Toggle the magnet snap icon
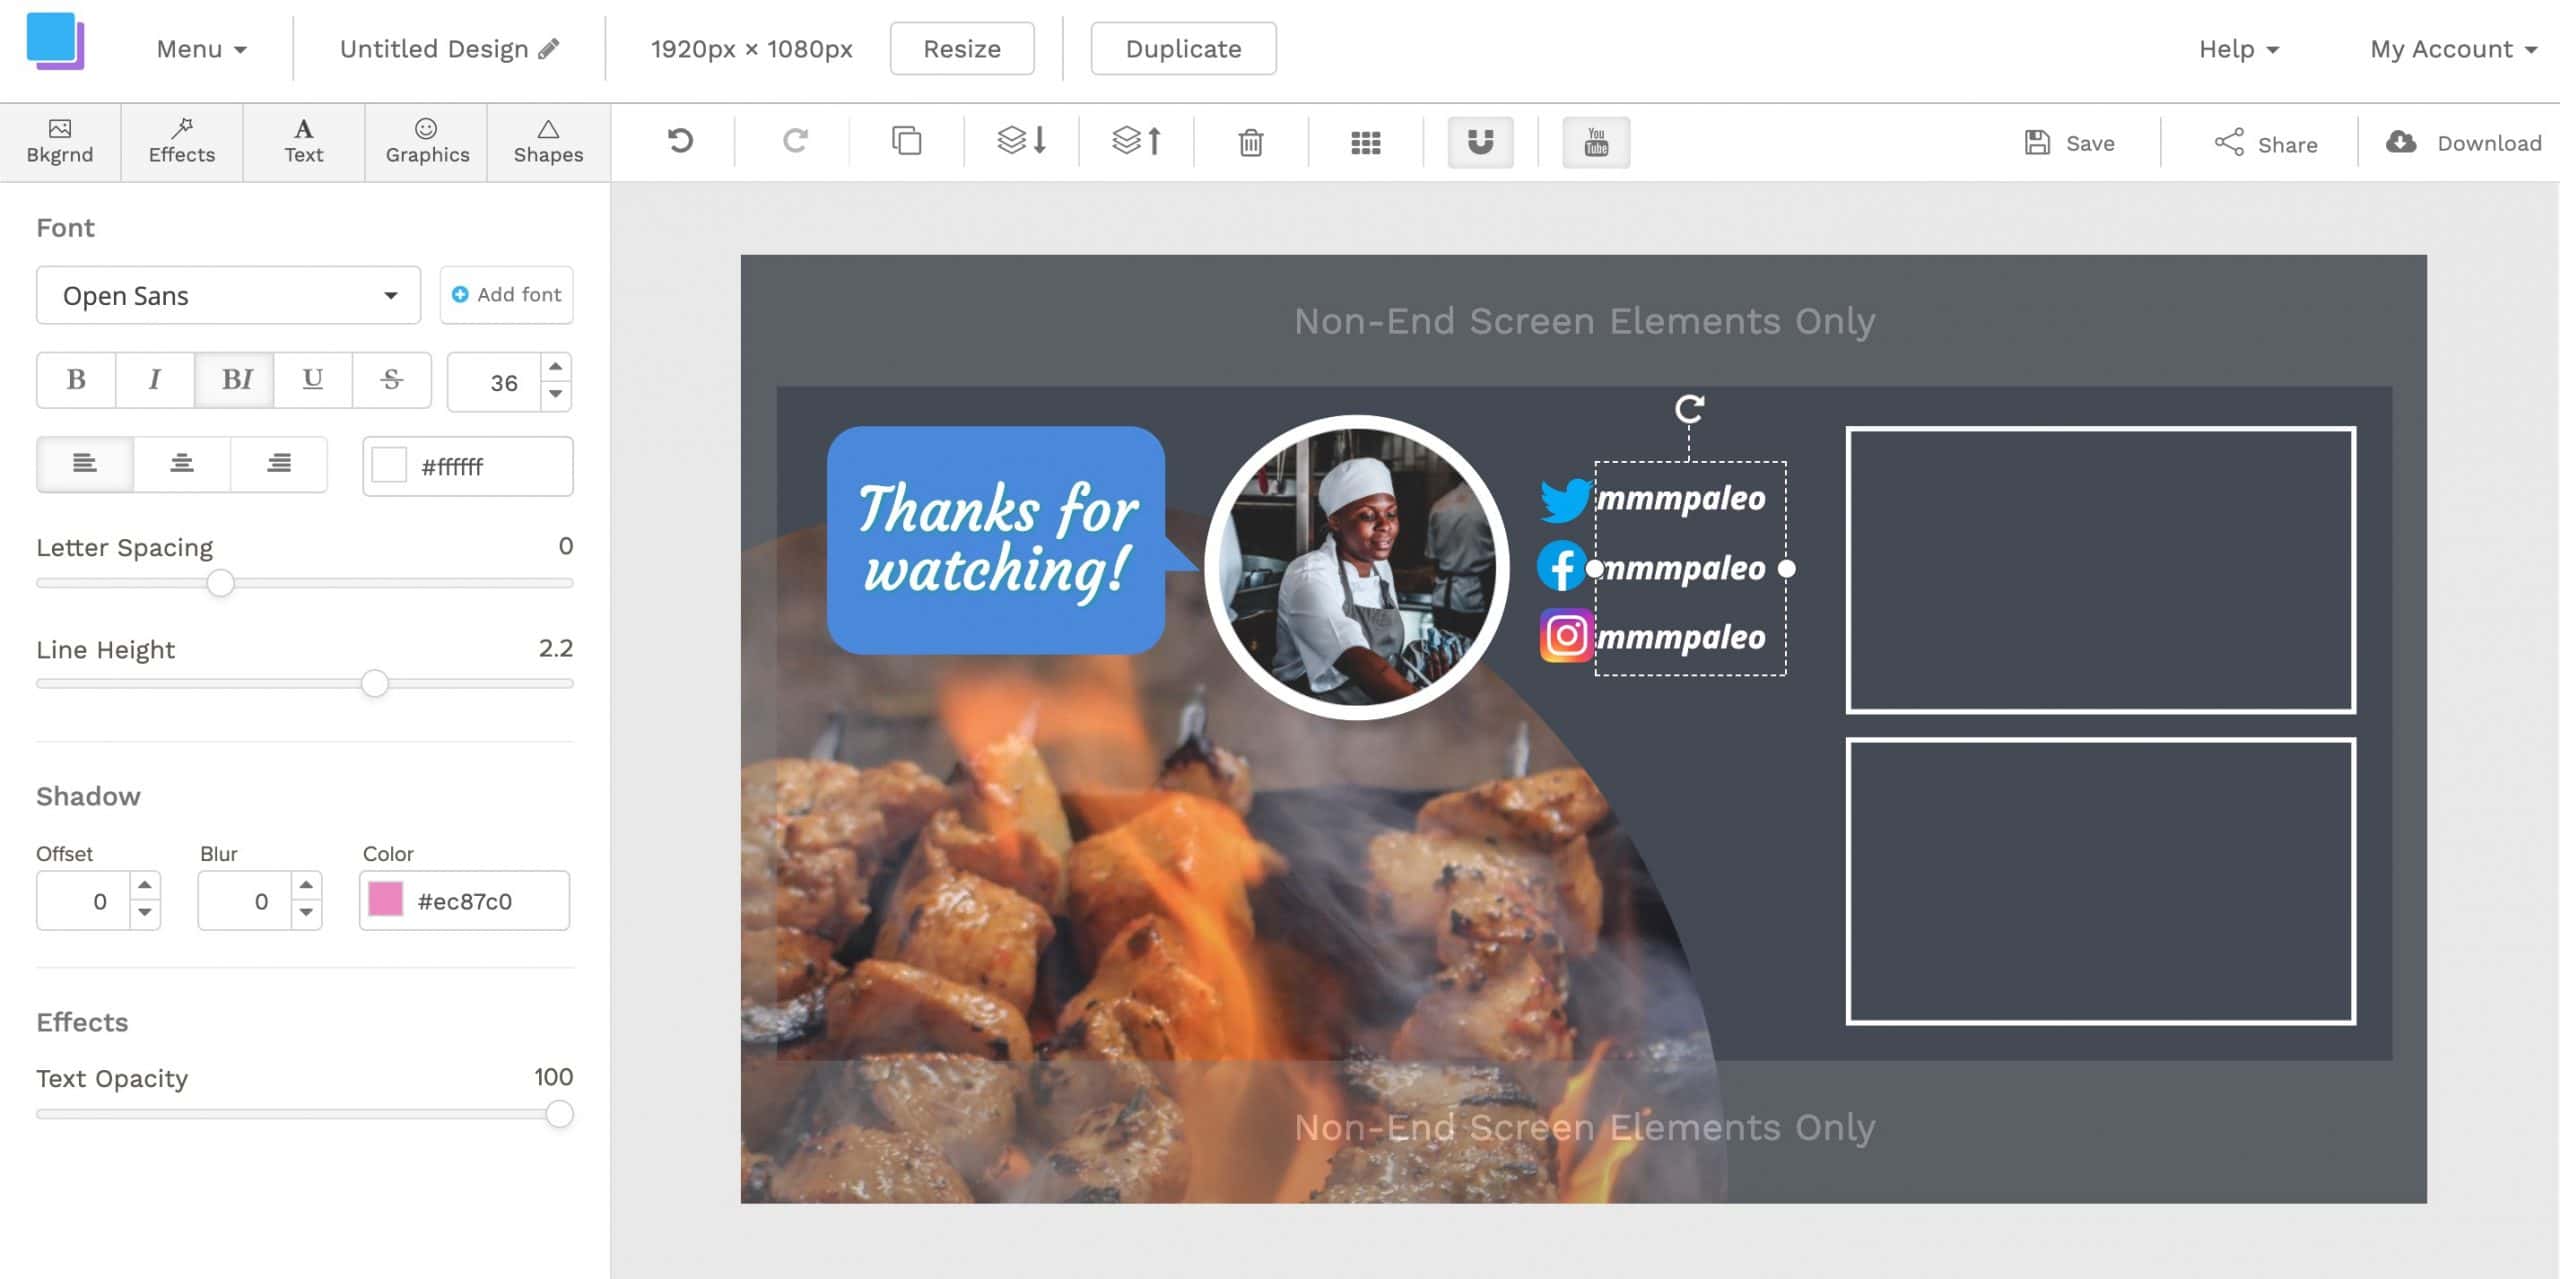Screen dimensions: 2560x1279 [1480, 142]
